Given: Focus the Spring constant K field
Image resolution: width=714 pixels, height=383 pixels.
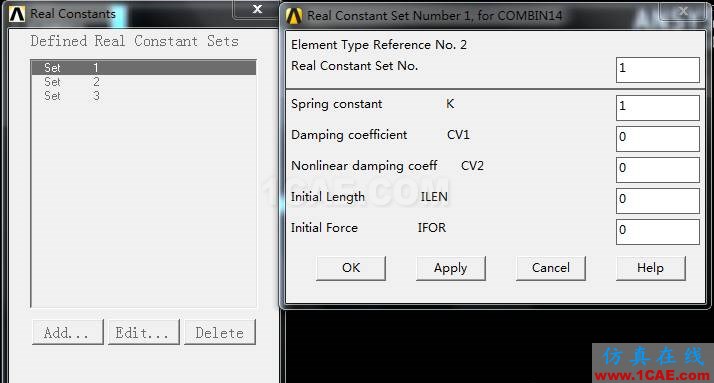Looking at the screenshot, I should [x=658, y=107].
